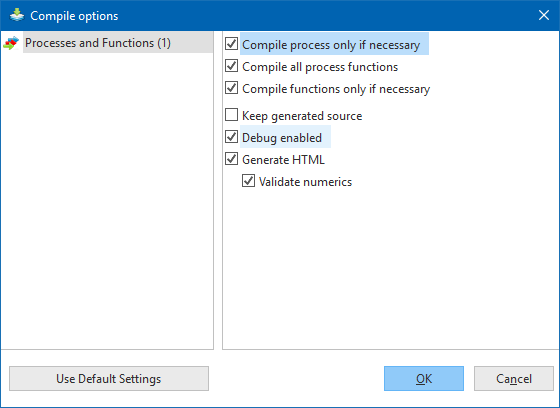Confirm the dialog with the OK button
Viewport: 560px width, 408px height.
(424, 378)
